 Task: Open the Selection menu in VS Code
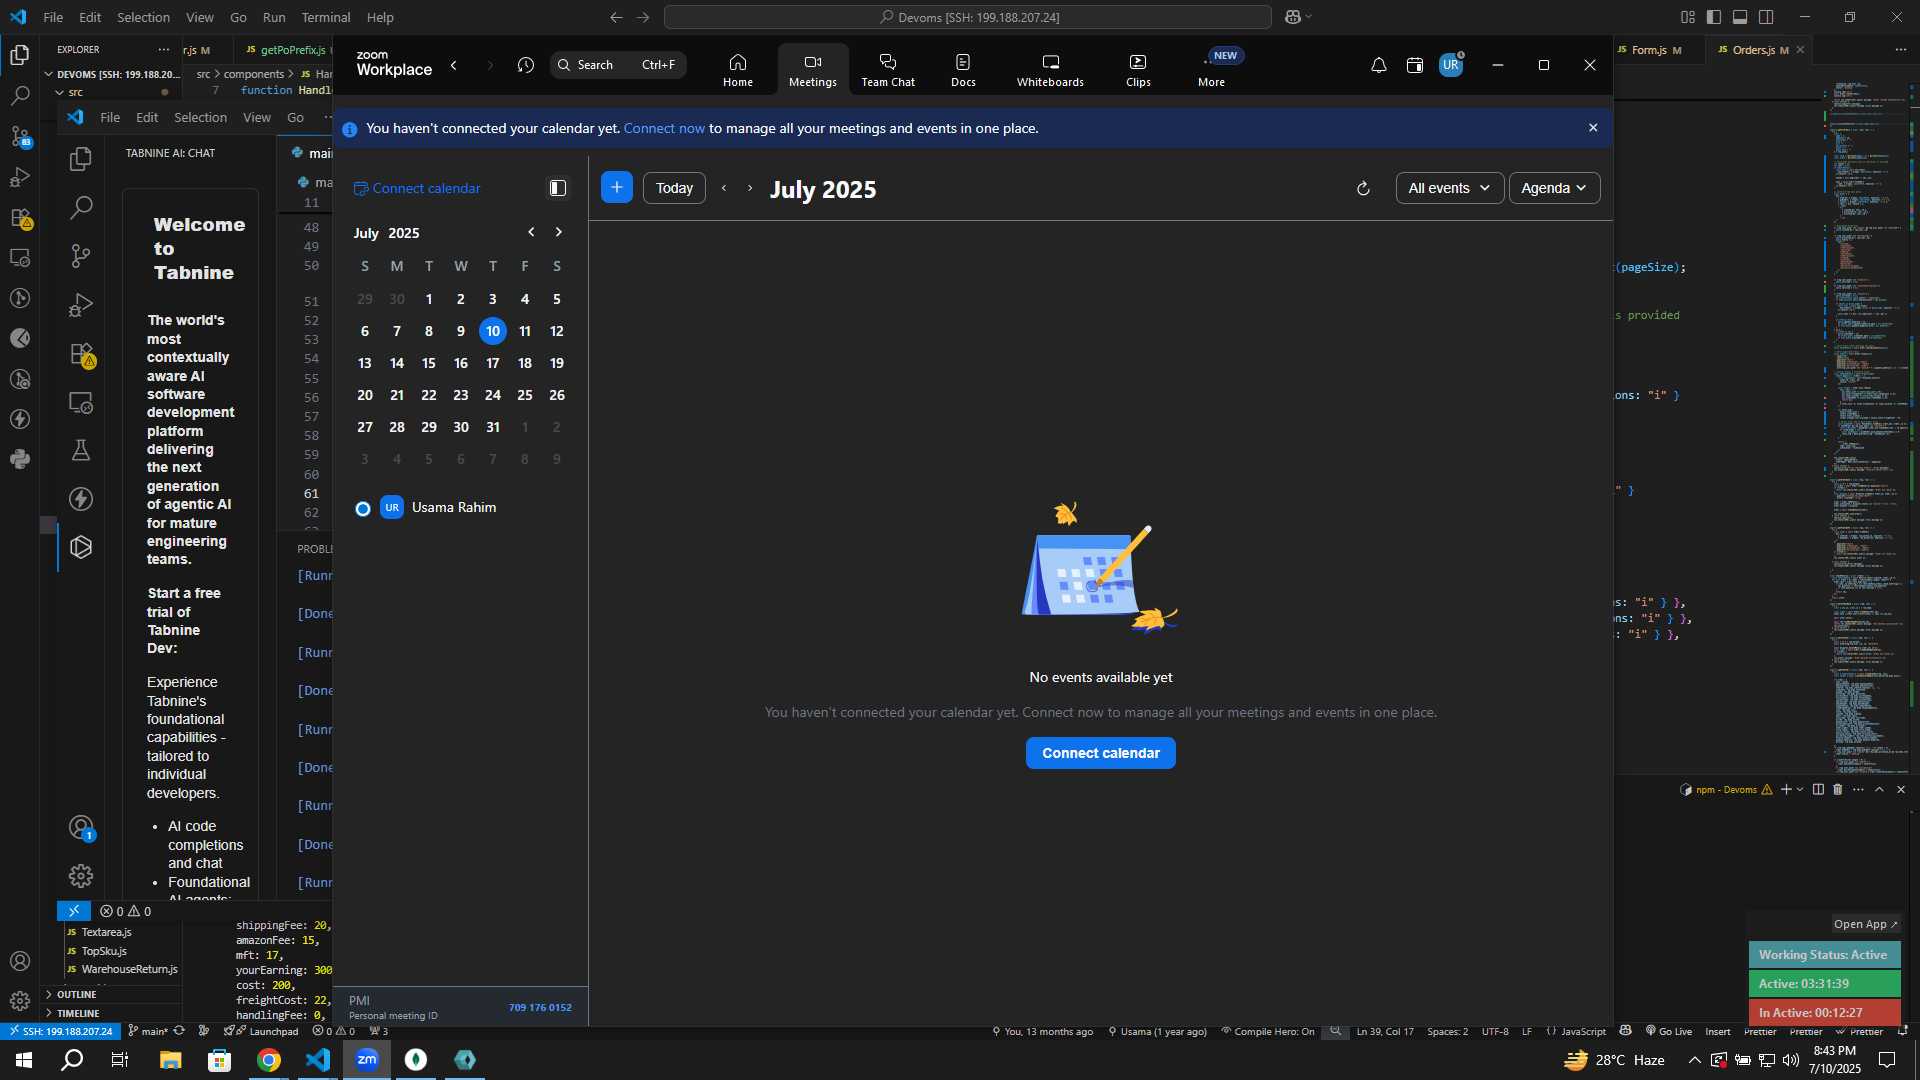click(143, 17)
